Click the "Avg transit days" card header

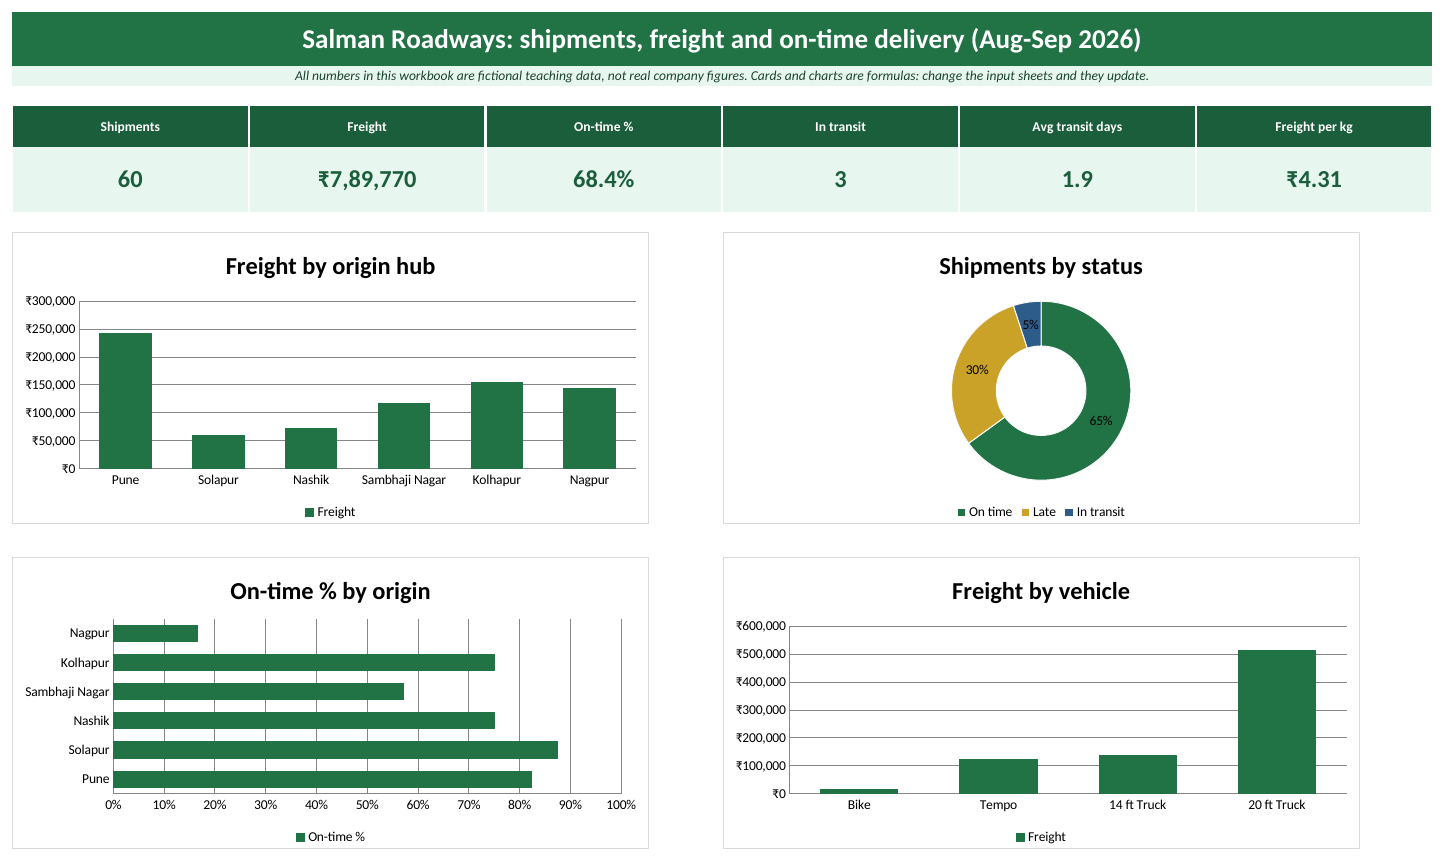pyautogui.click(x=1077, y=127)
